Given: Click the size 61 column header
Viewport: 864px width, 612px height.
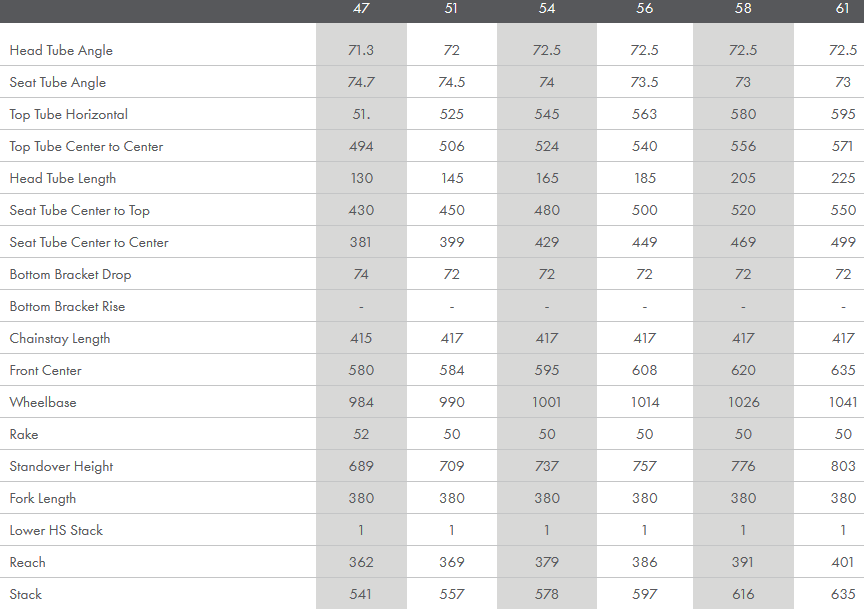Looking at the screenshot, I should [x=843, y=9].
